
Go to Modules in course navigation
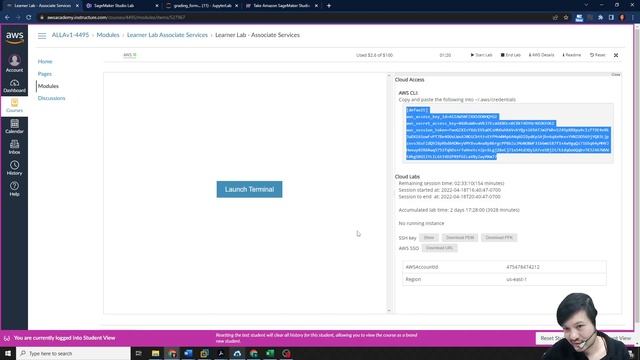(x=48, y=86)
